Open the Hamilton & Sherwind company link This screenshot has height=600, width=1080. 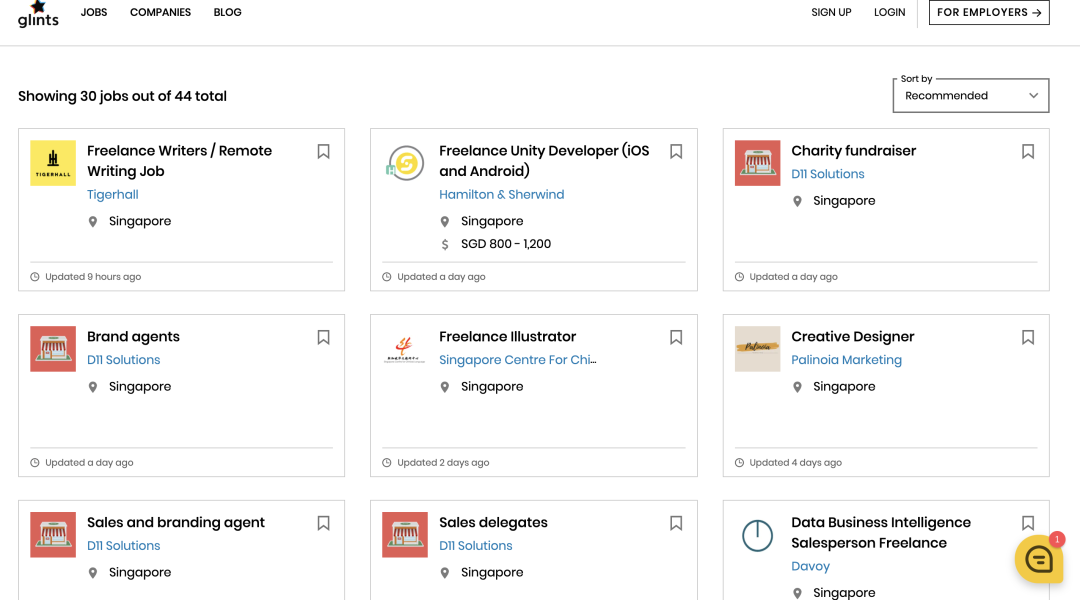[501, 195]
